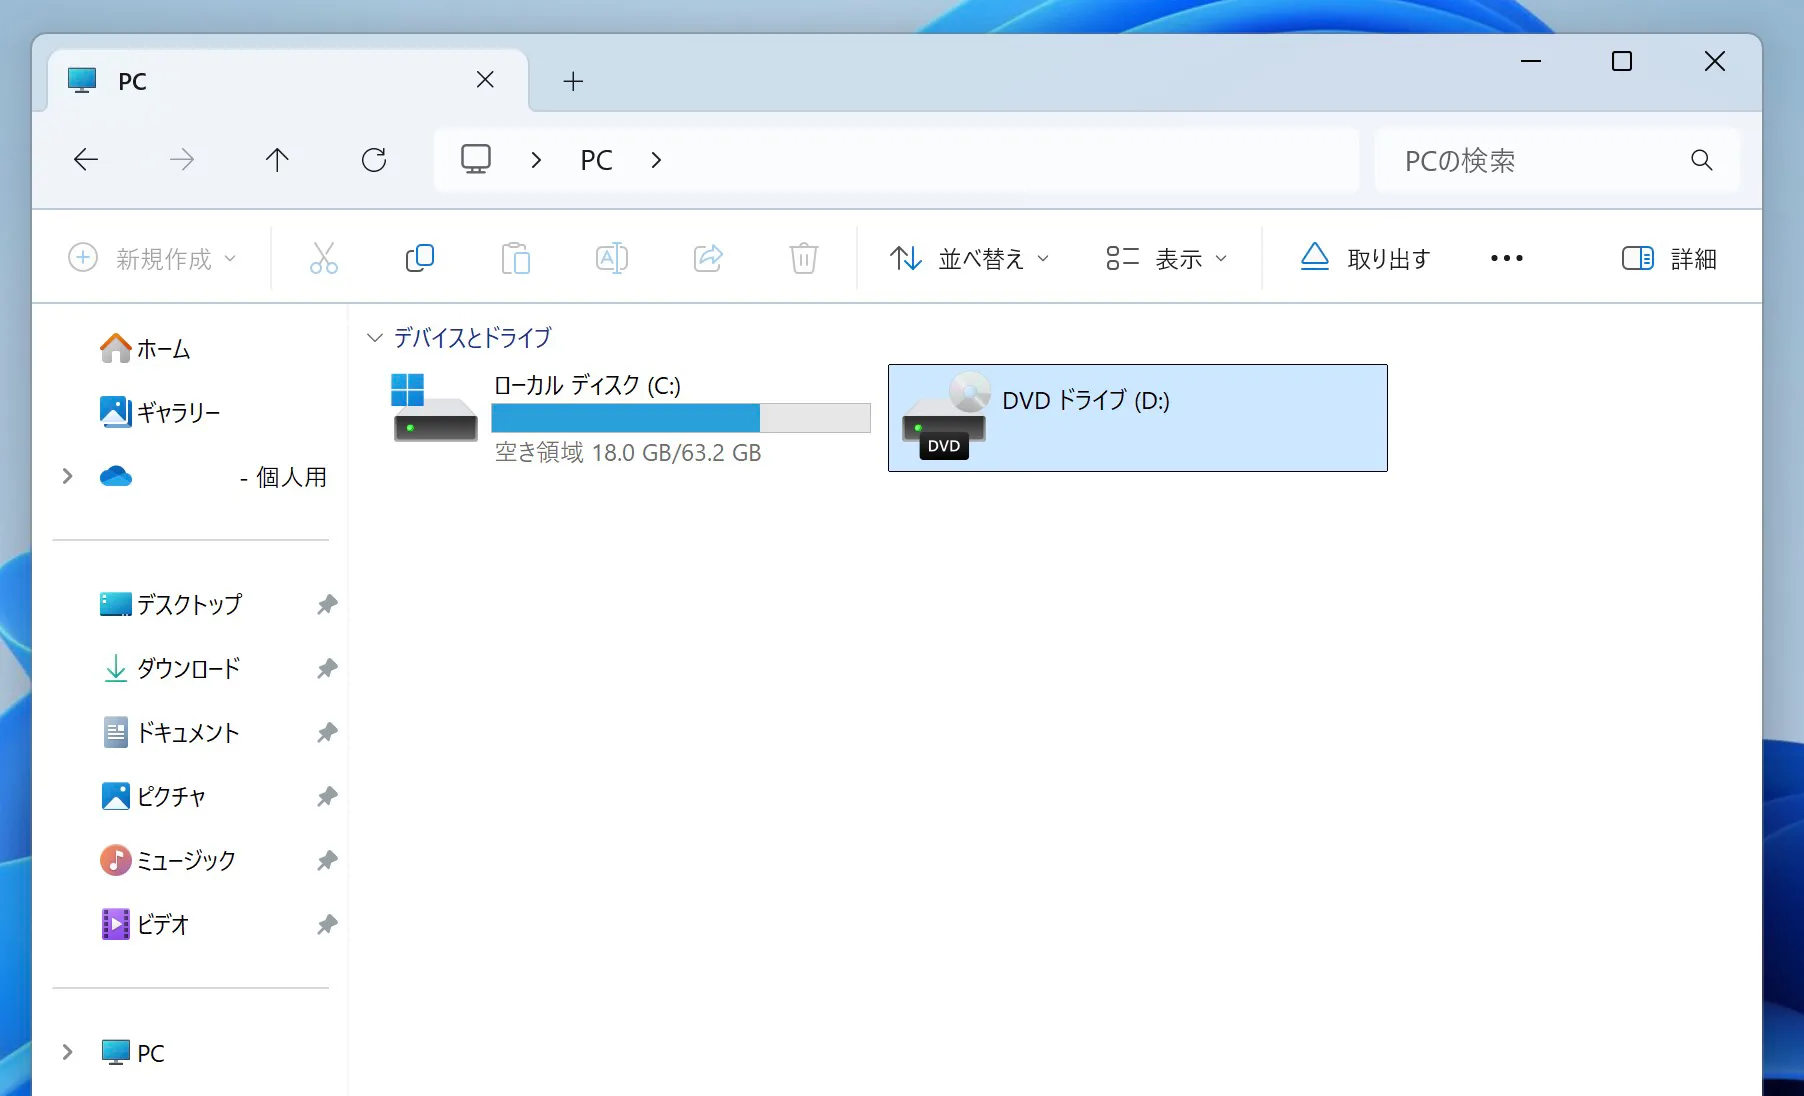This screenshot has width=1804, height=1096.
Task: Go up one folder level
Action: click(x=277, y=160)
